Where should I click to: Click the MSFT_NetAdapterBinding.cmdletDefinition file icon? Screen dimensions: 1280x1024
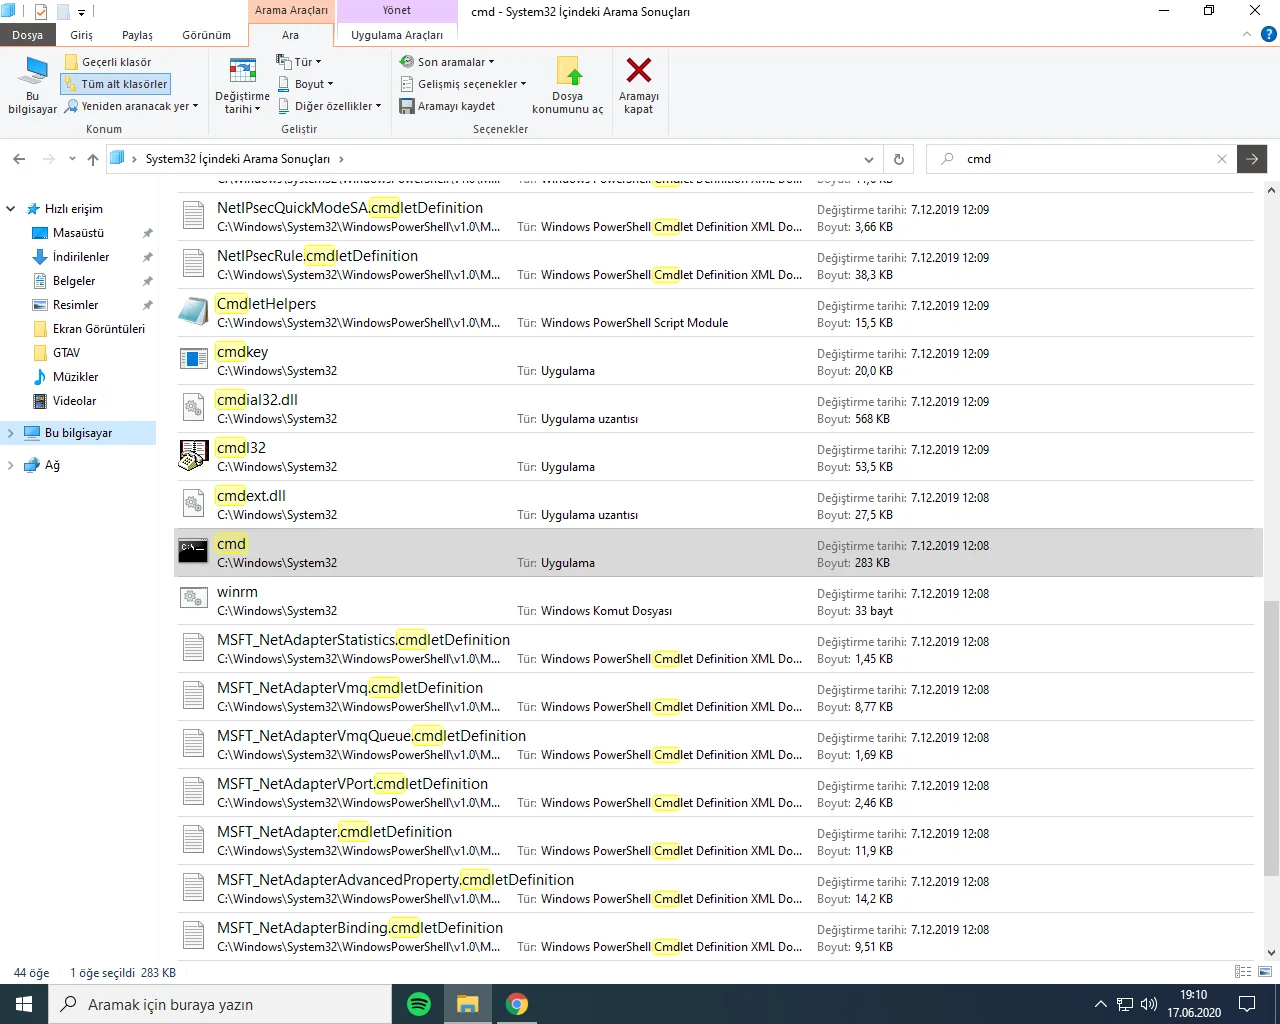pos(193,935)
